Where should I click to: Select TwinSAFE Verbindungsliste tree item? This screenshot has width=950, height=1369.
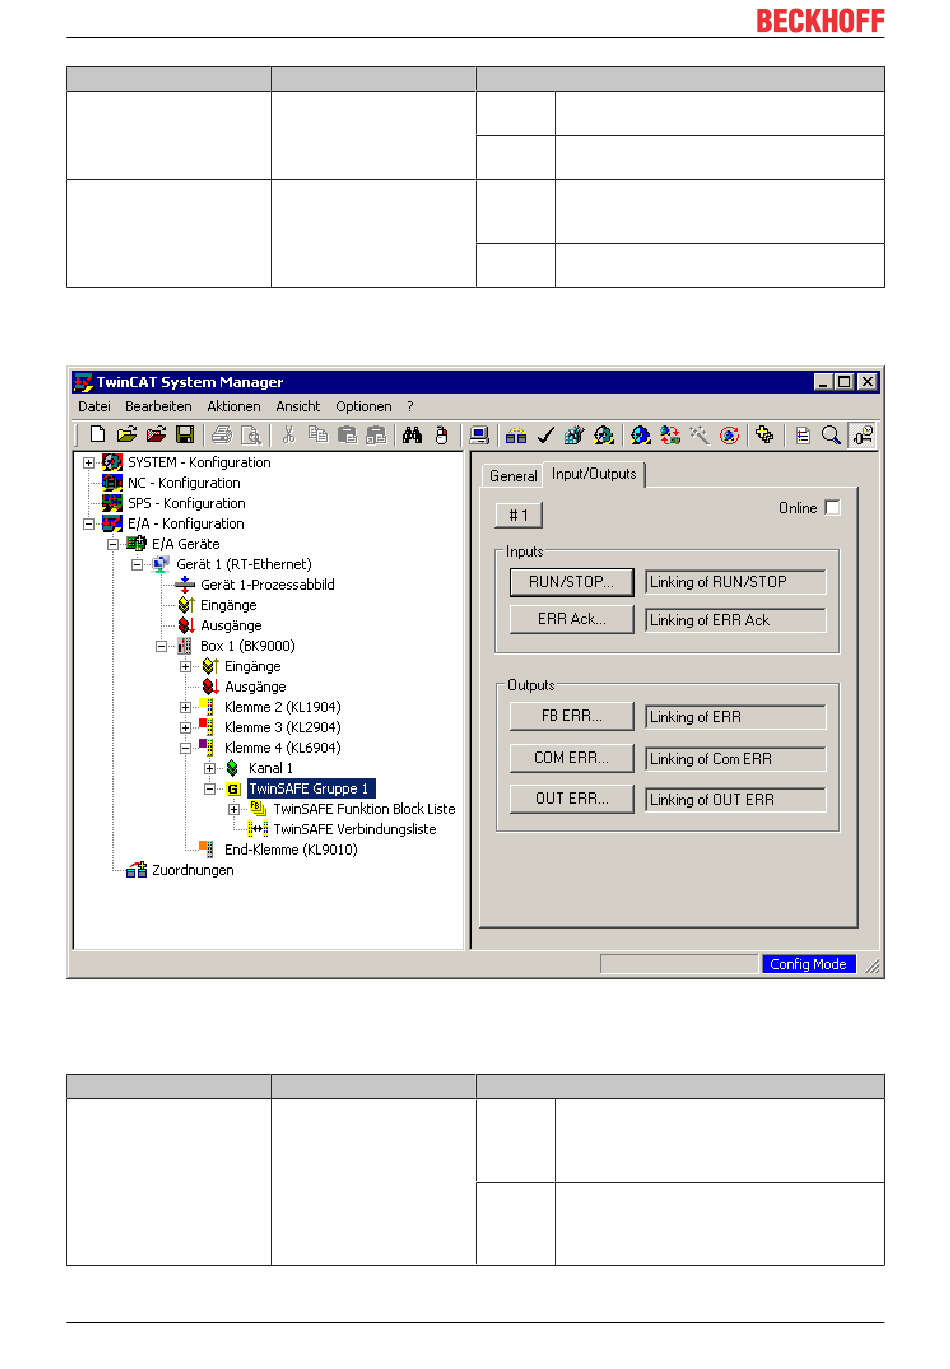pos(354,829)
